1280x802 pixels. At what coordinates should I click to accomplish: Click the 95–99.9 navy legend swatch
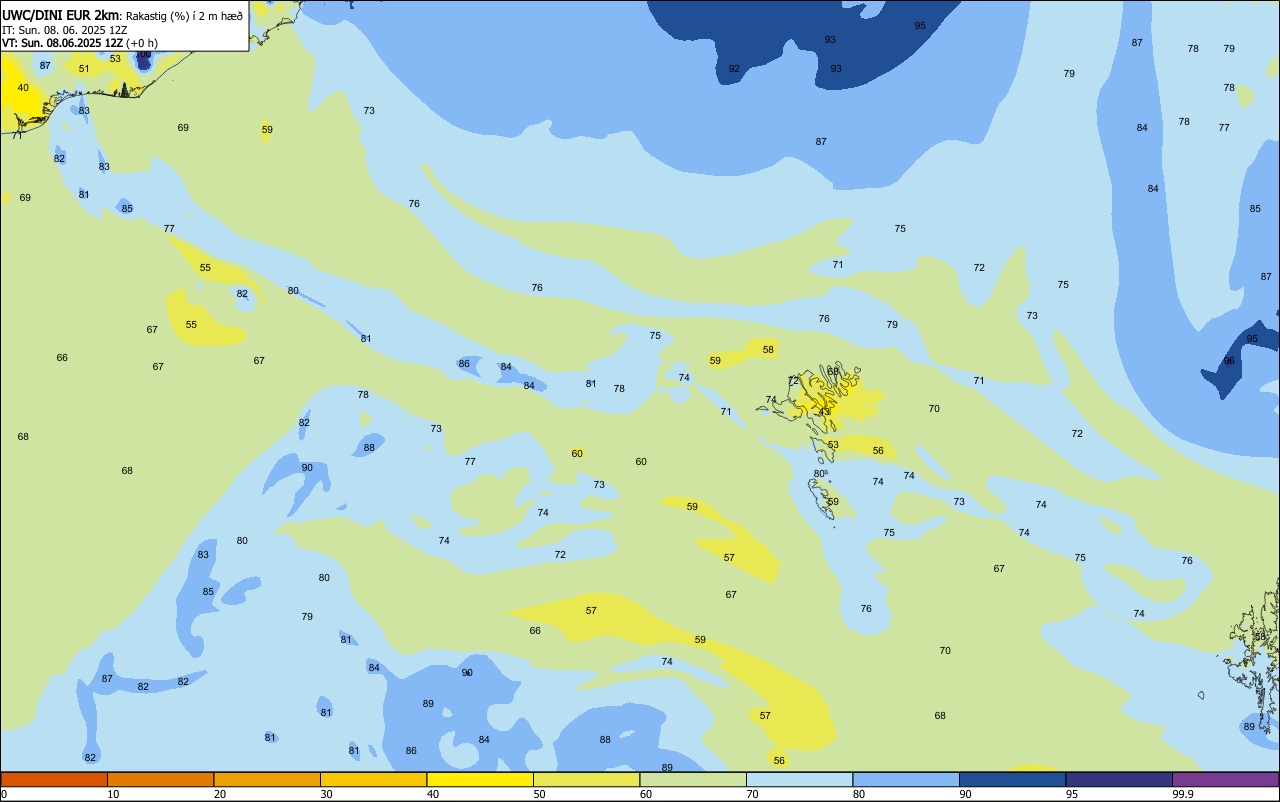coord(1119,779)
